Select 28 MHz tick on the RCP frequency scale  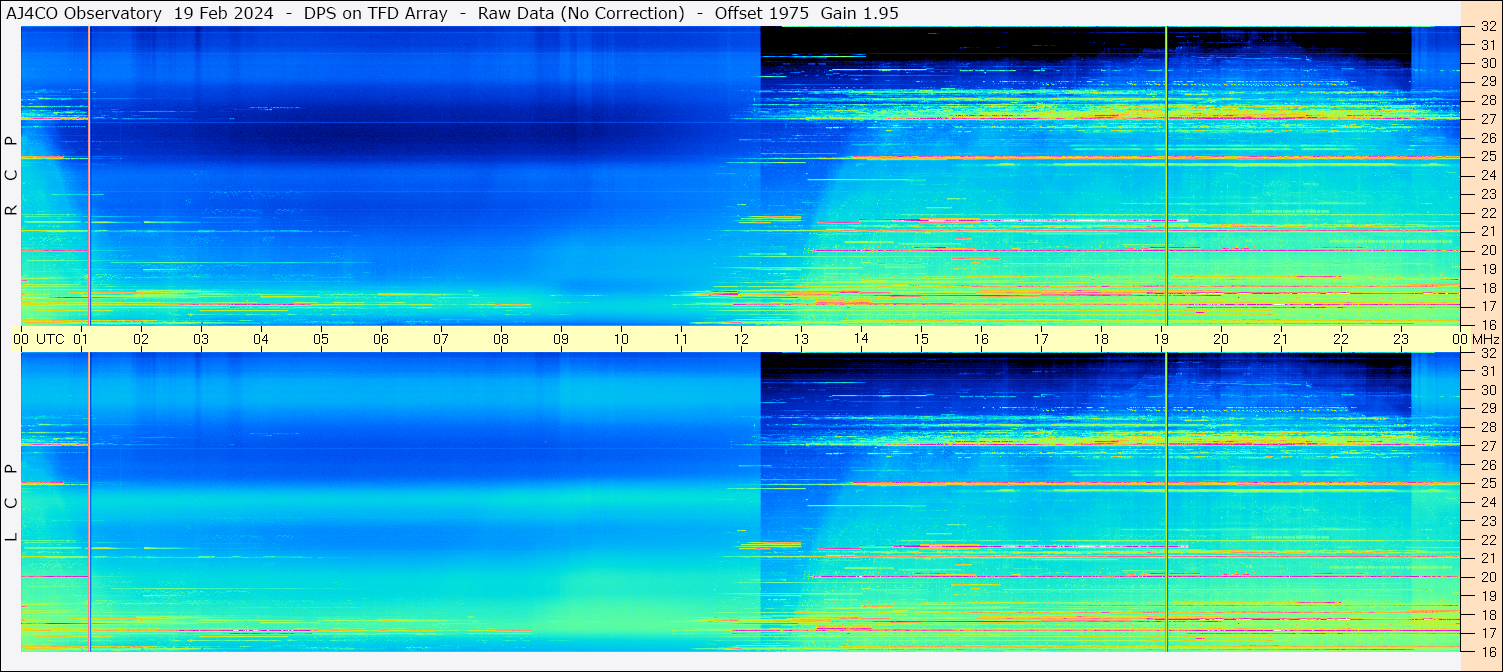point(1487,100)
